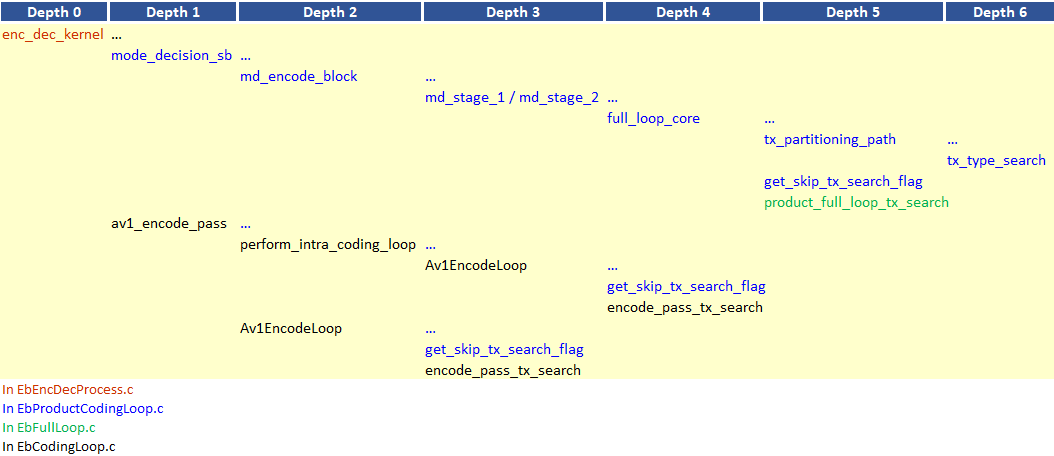
Task: Select md_encode_block in Depth 2
Action: [298, 76]
